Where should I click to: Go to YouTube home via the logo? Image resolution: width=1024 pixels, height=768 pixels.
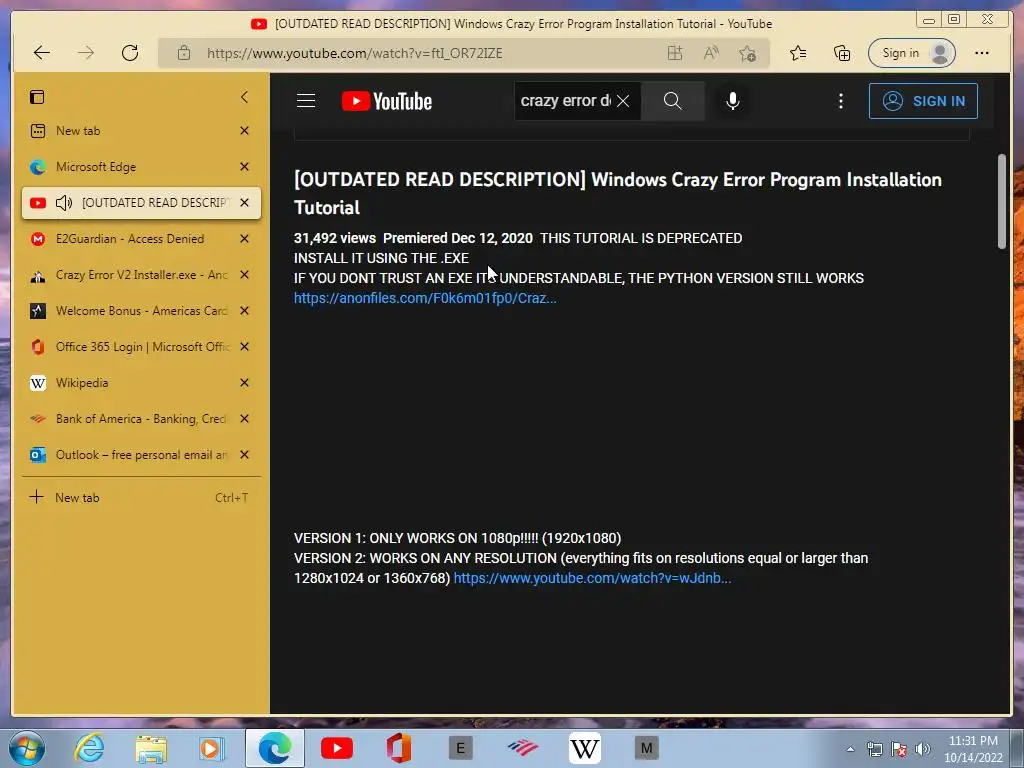[387, 101]
